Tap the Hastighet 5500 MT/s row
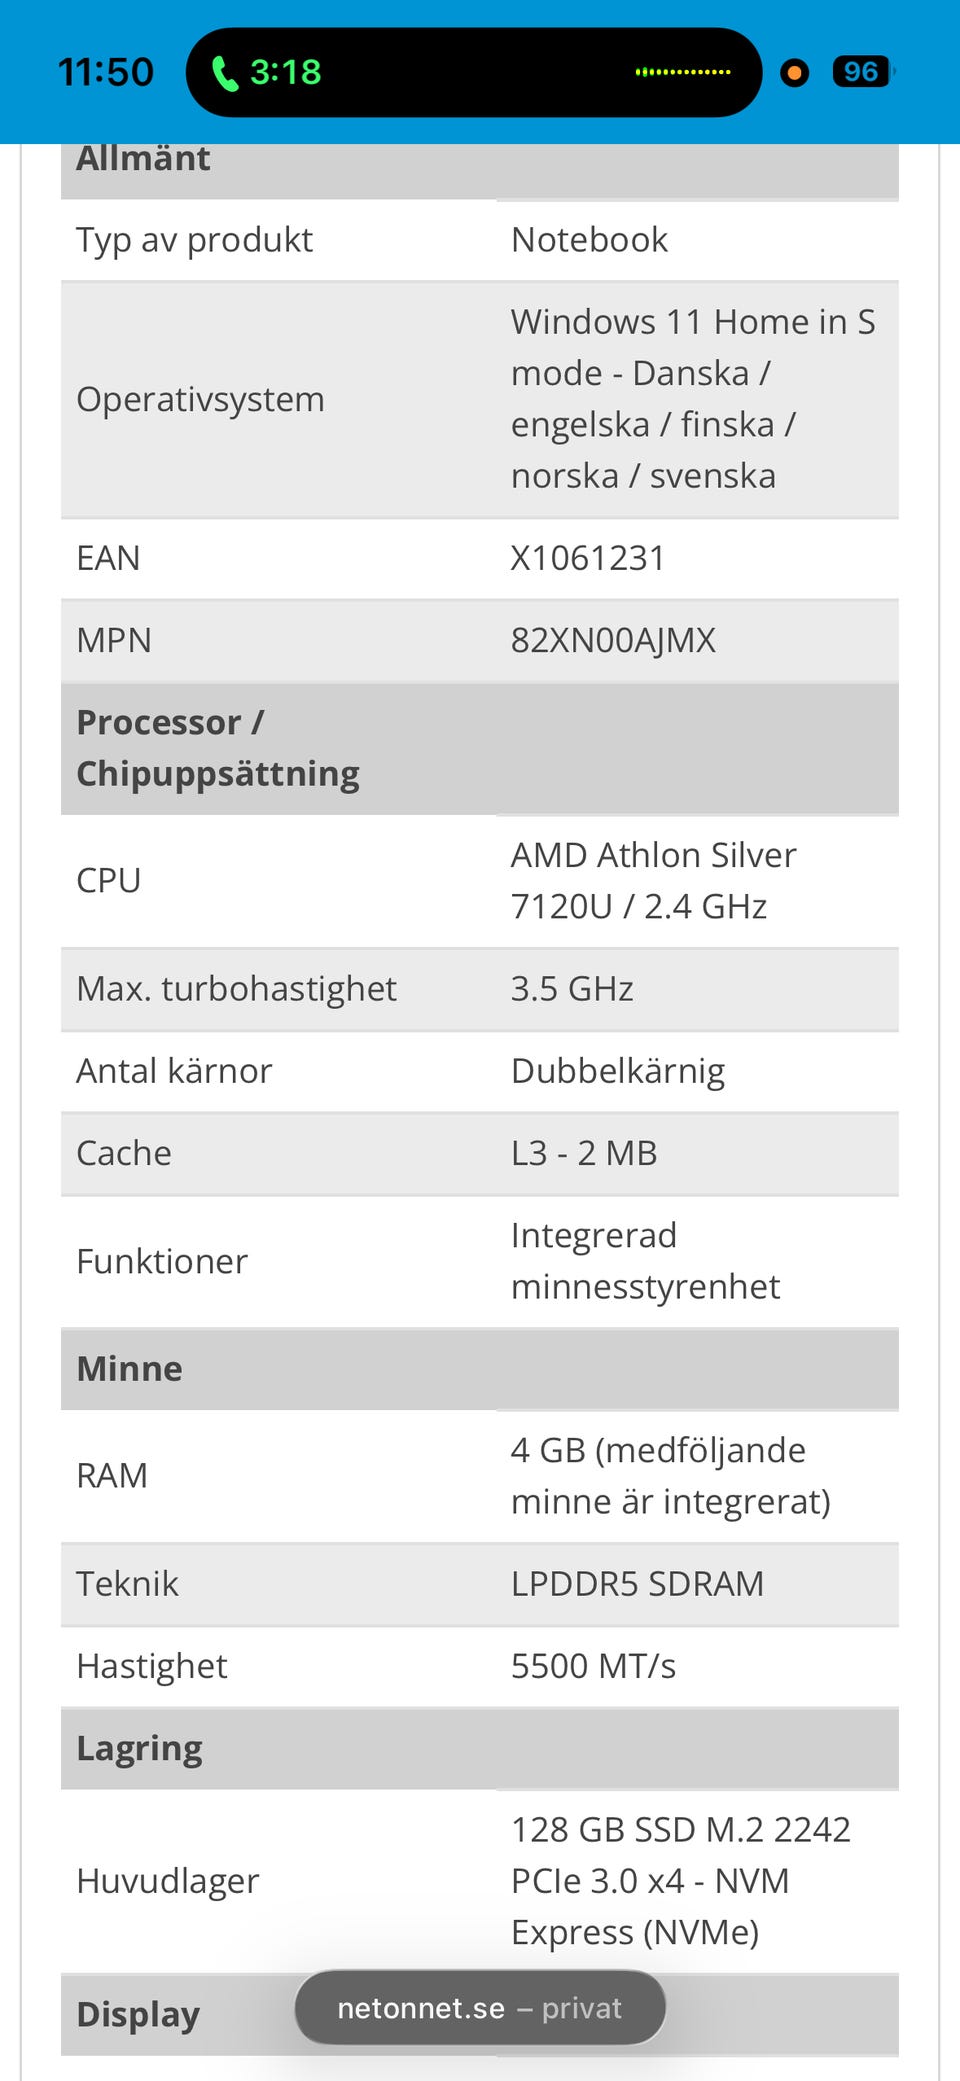 pyautogui.click(x=480, y=1666)
